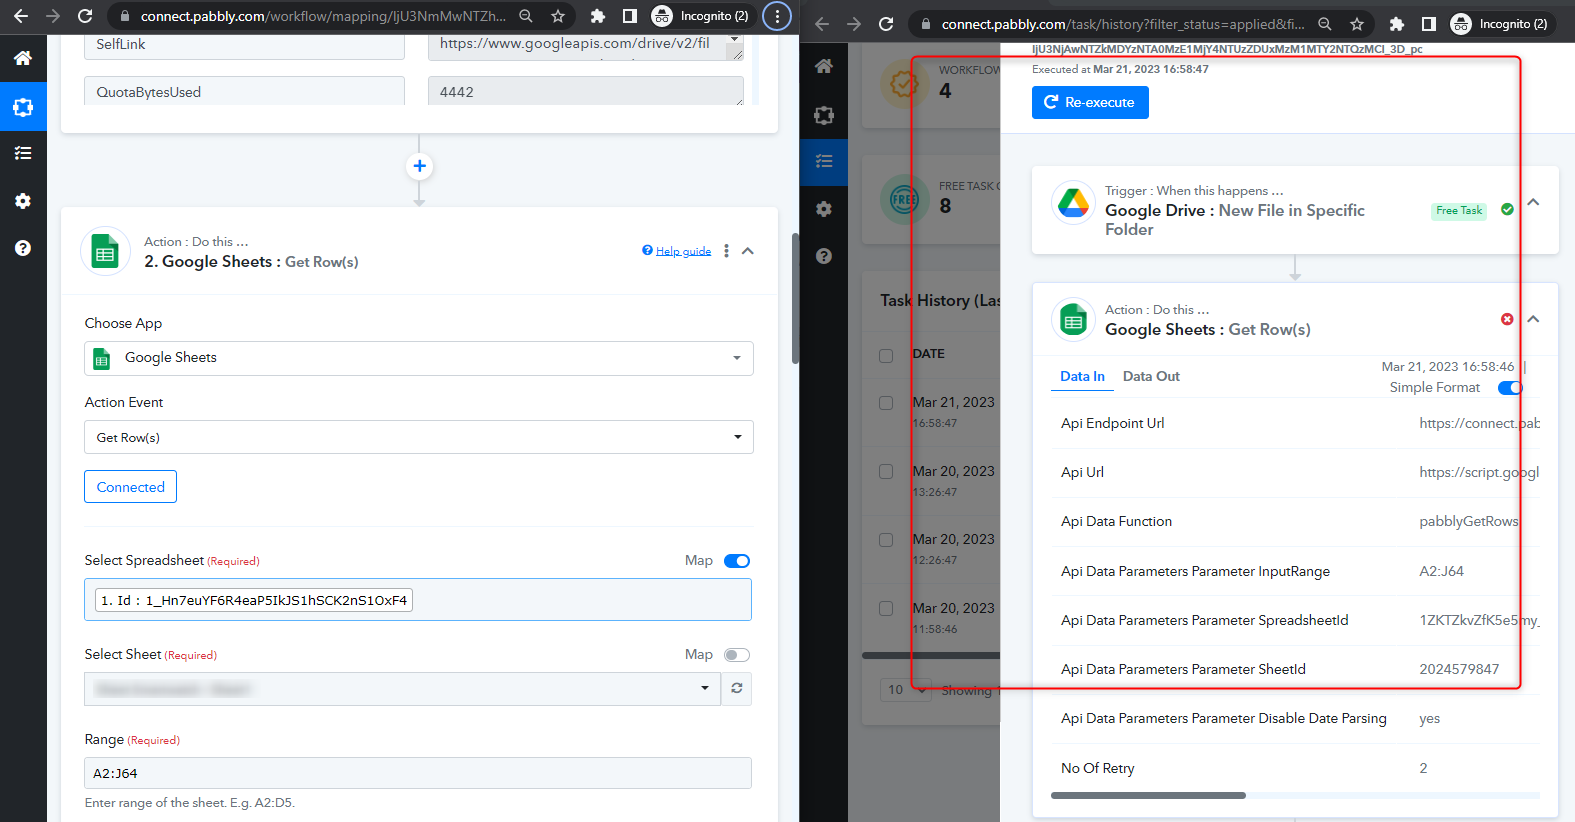Toggle the Simple Format switch
The height and width of the screenshot is (822, 1575).
coord(1509,388)
